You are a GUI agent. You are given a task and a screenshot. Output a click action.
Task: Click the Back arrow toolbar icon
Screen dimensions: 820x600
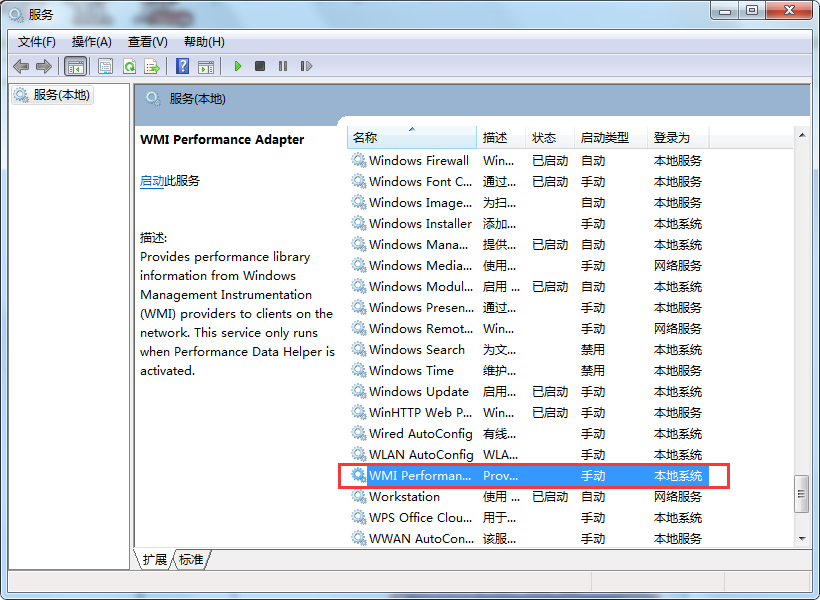coord(21,66)
